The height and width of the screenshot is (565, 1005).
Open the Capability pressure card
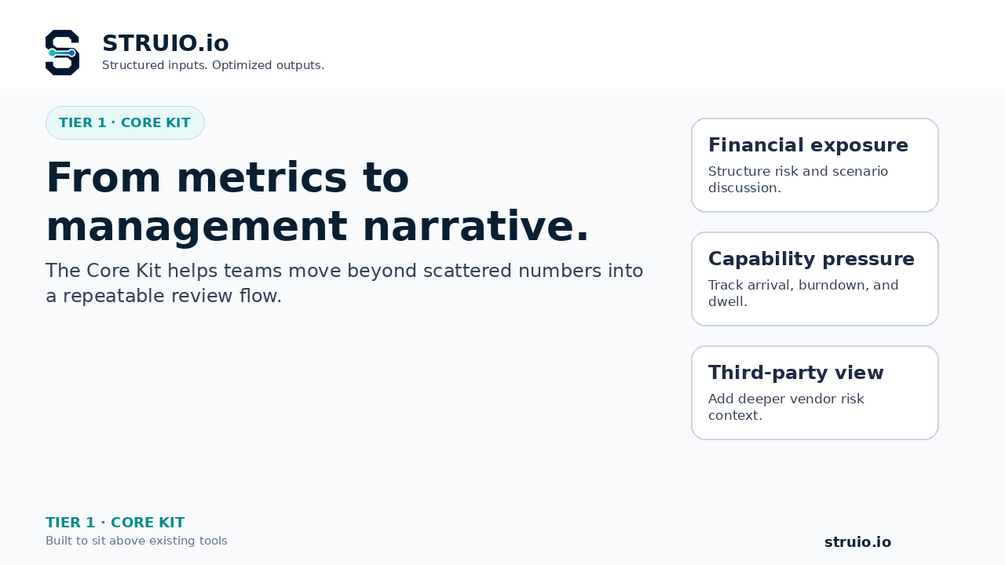pyautogui.click(x=815, y=279)
